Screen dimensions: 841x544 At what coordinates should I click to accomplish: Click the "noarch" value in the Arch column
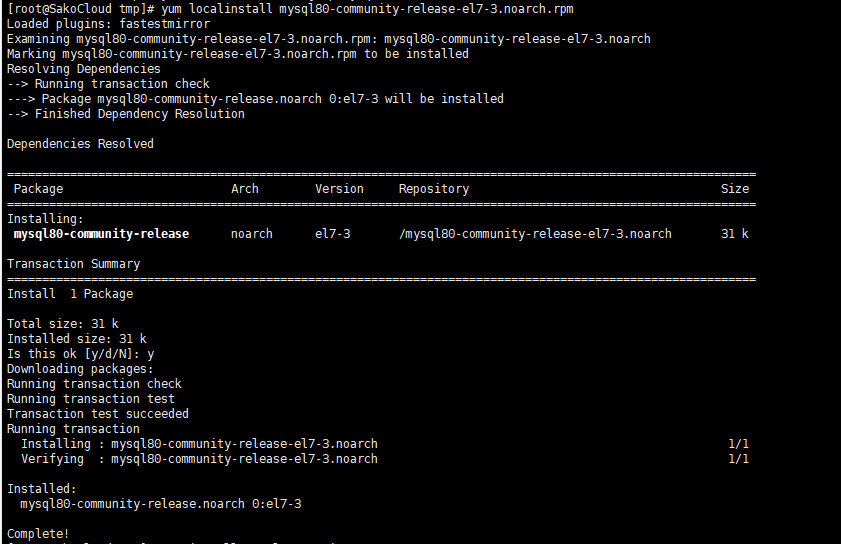pyautogui.click(x=252, y=234)
